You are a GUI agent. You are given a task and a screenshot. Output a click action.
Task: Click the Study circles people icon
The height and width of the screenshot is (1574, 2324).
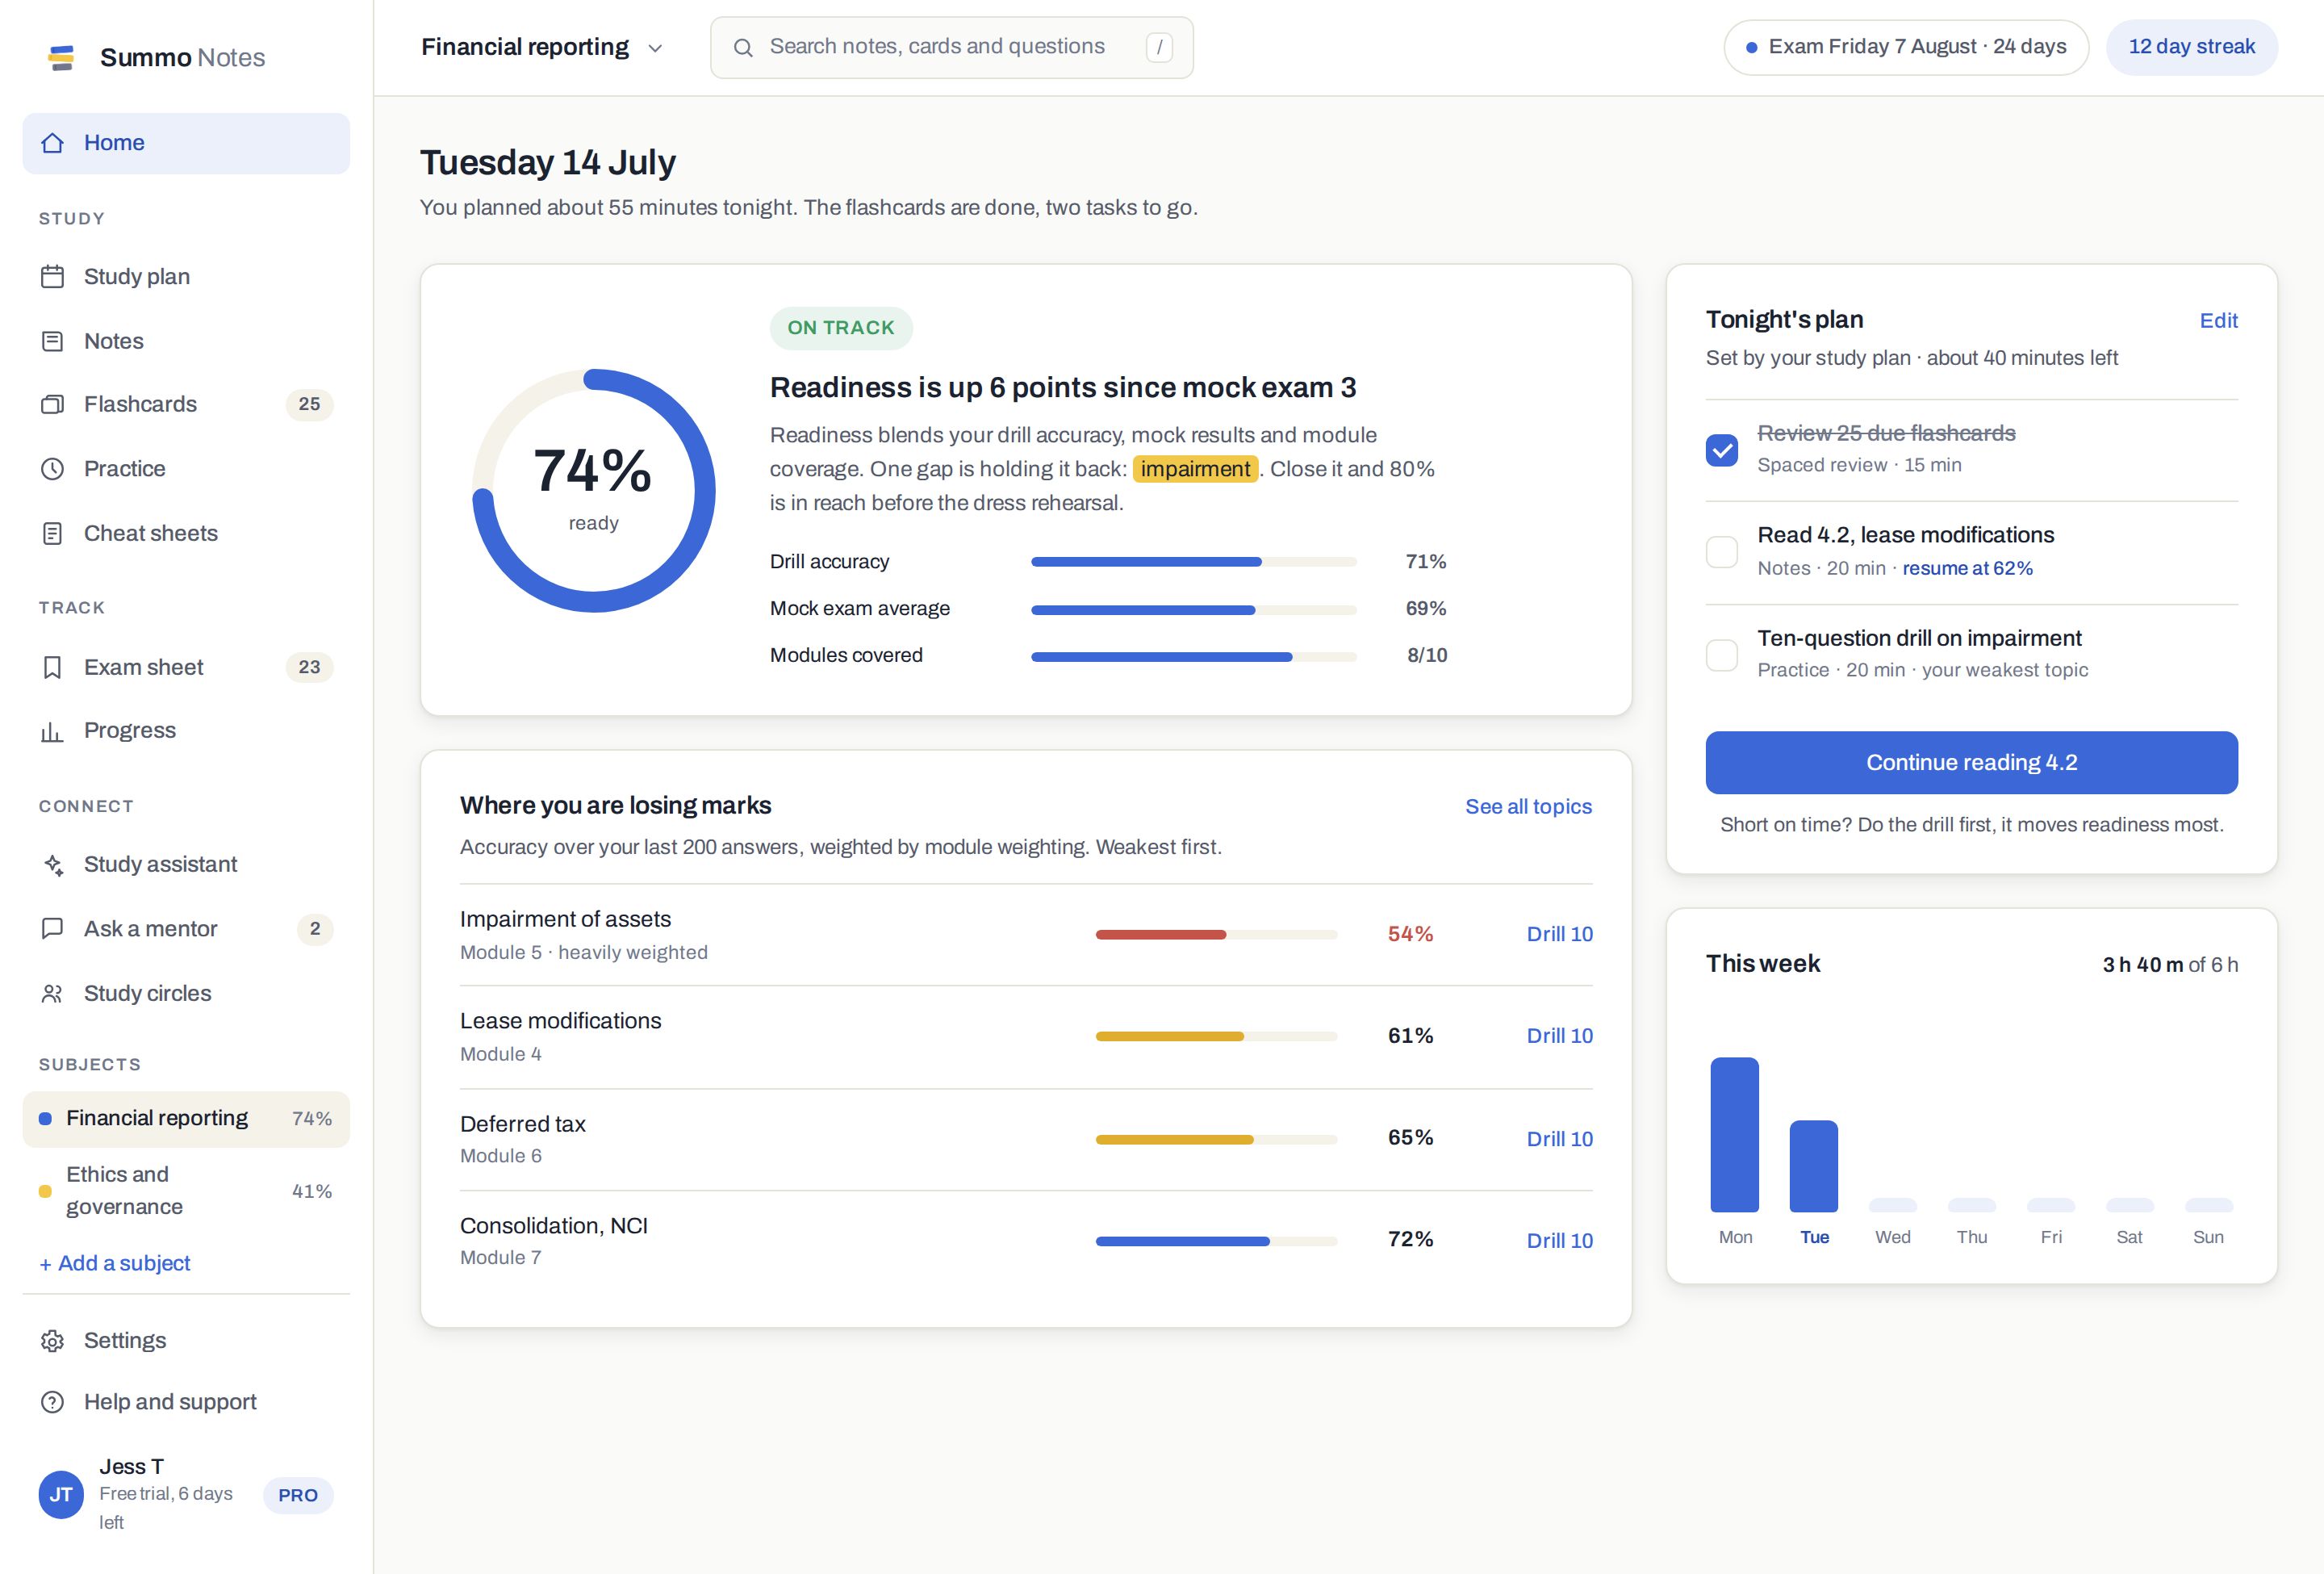[x=53, y=993]
